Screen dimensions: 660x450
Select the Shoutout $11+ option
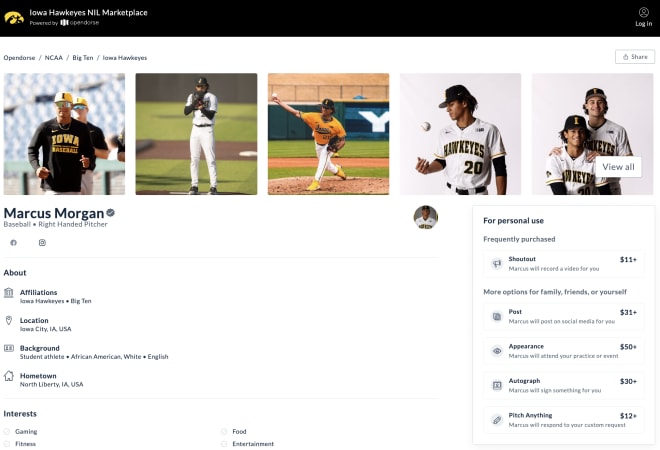coord(564,264)
